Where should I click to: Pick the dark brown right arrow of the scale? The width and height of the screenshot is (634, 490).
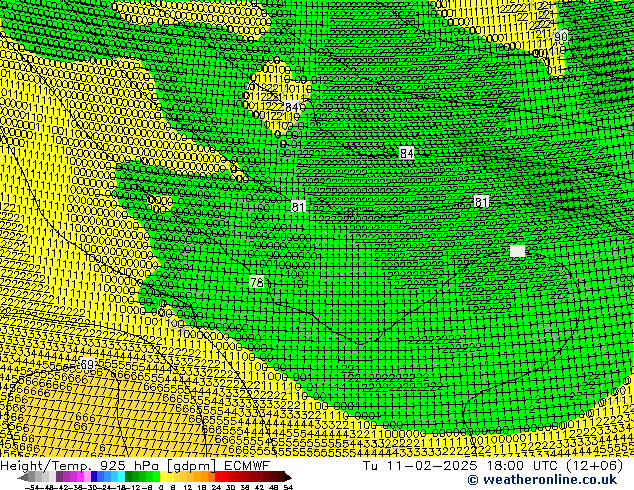[287, 477]
